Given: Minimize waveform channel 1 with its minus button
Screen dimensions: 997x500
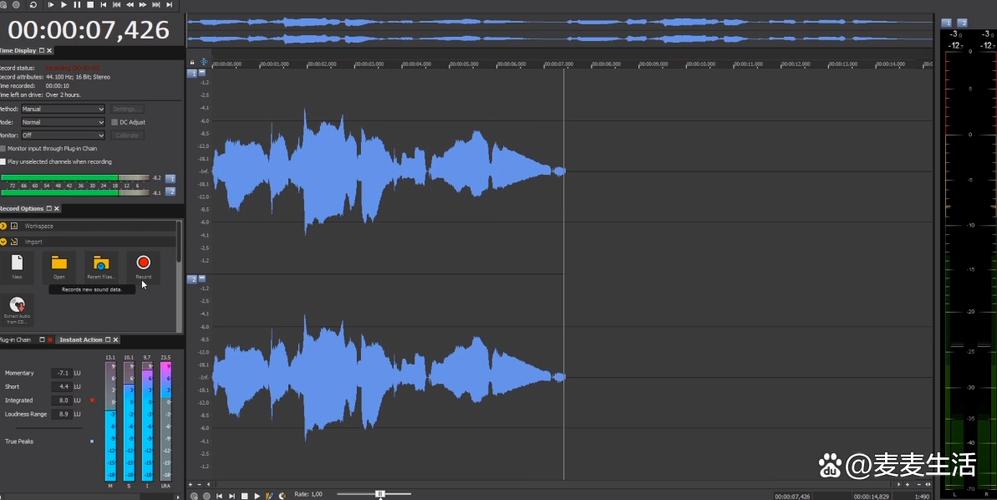Looking at the screenshot, I should click(202, 73).
